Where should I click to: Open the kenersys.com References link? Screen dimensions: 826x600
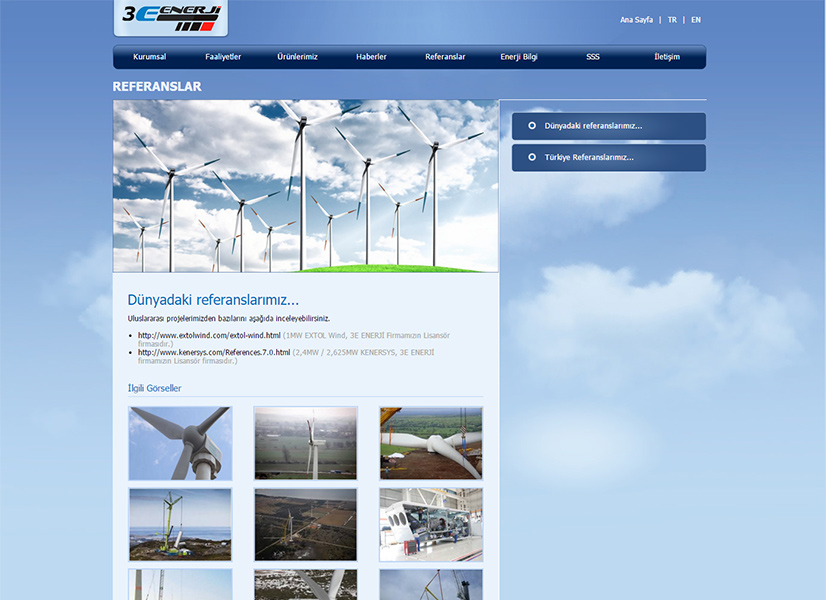click(214, 352)
